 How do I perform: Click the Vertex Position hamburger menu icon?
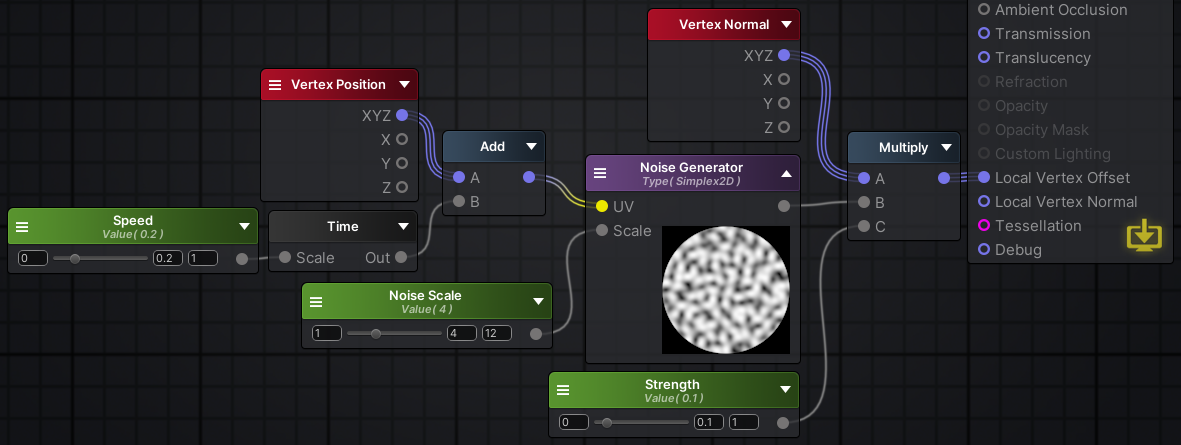[x=275, y=85]
